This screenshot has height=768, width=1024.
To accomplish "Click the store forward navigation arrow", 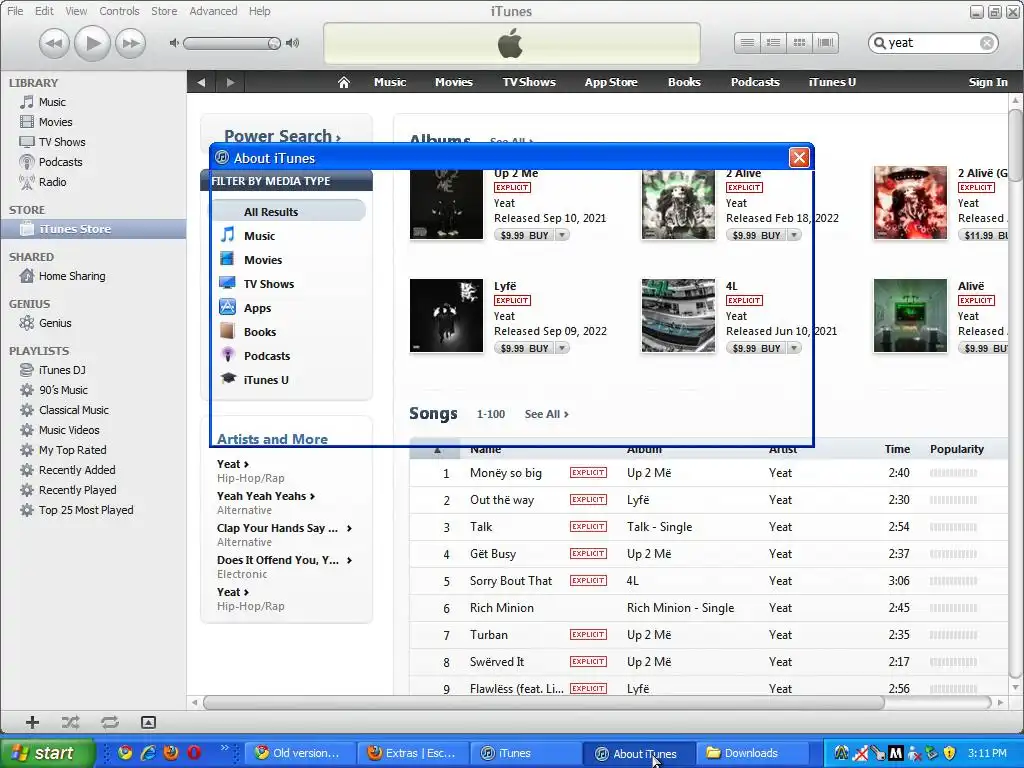I will [230, 82].
